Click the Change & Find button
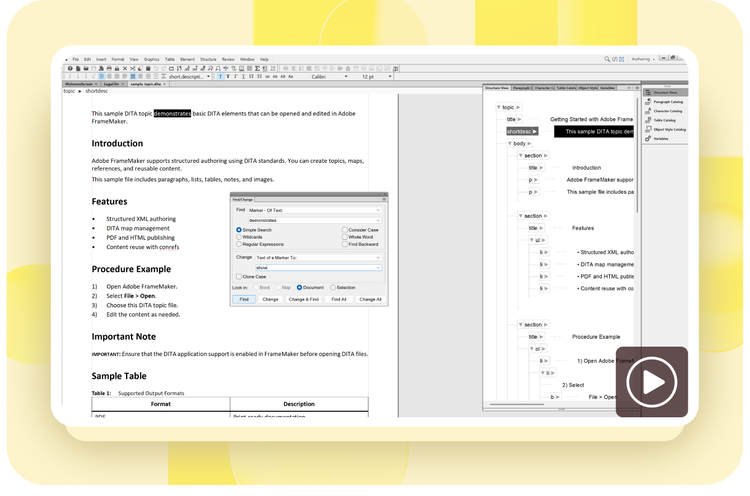750x496 pixels. pos(304,299)
